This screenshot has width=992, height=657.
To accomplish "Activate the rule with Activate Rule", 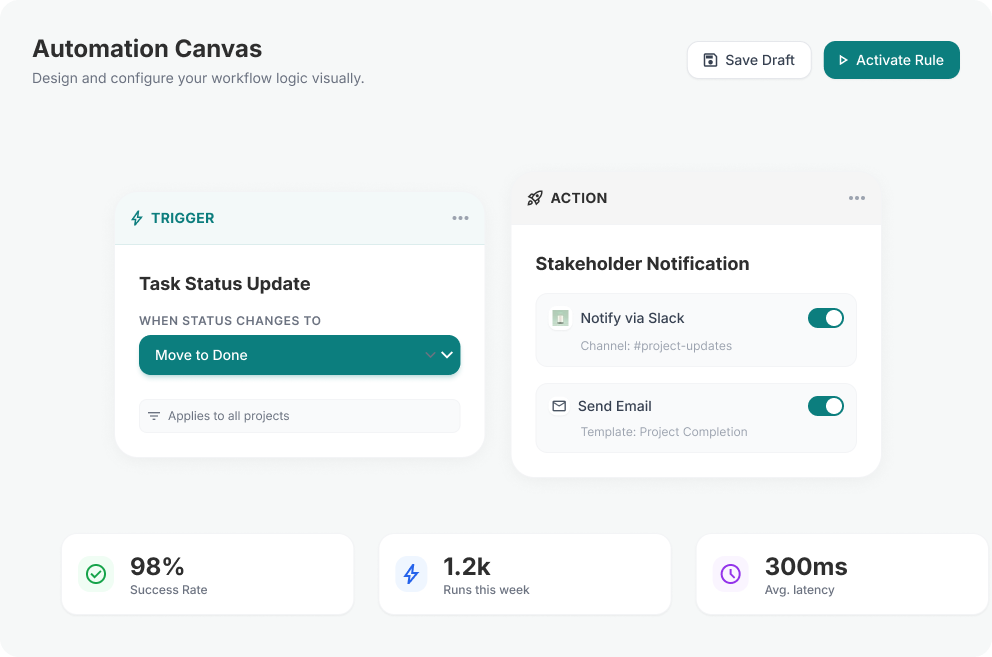I will [x=891, y=60].
